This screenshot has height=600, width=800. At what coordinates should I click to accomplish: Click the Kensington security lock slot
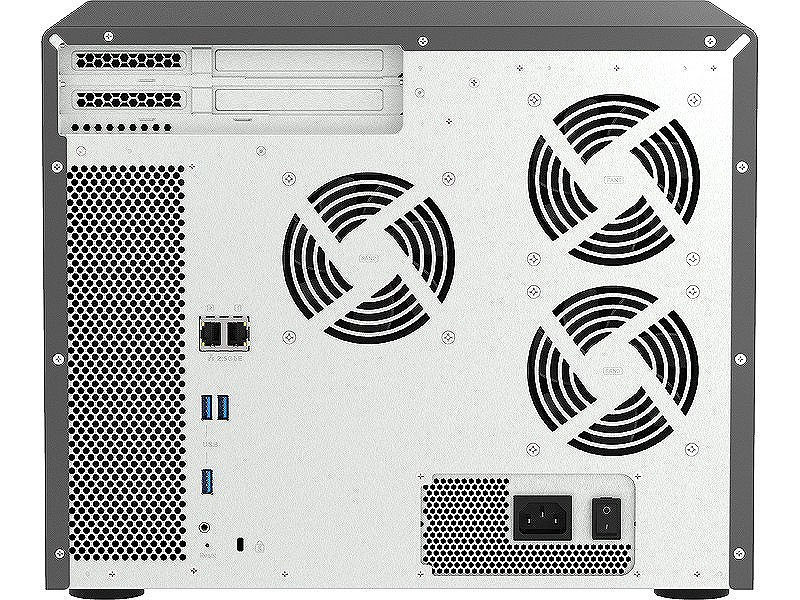(x=240, y=544)
